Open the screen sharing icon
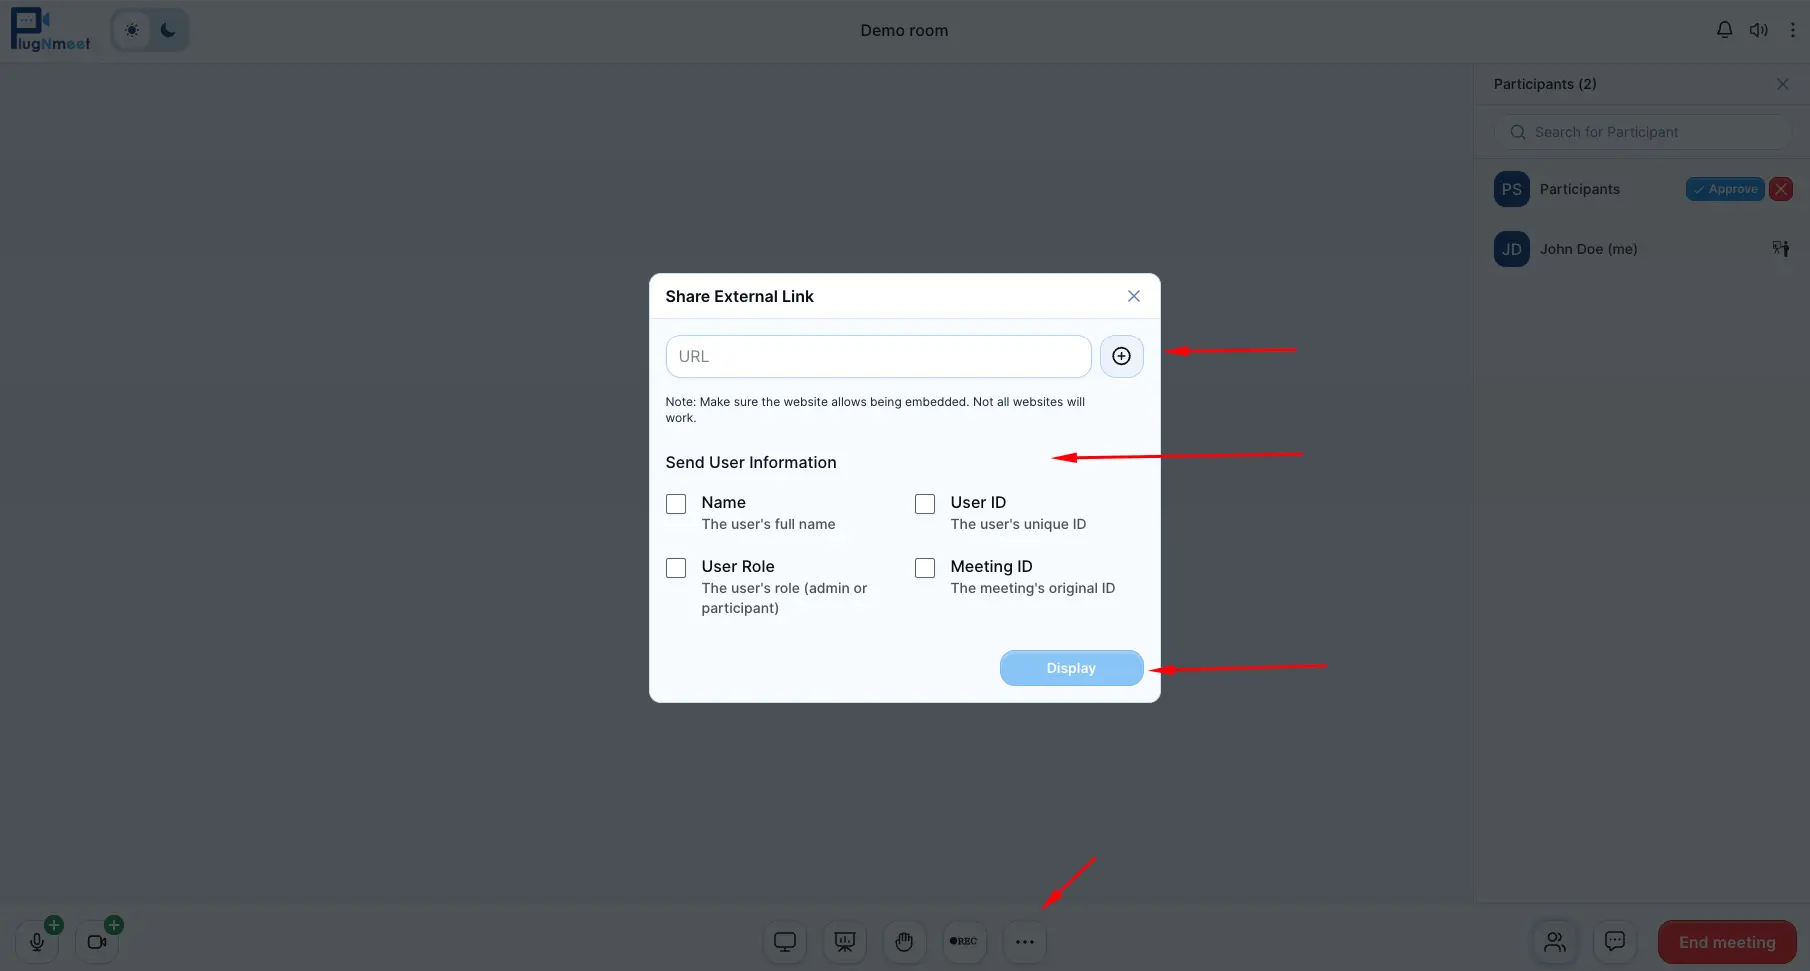 point(784,941)
